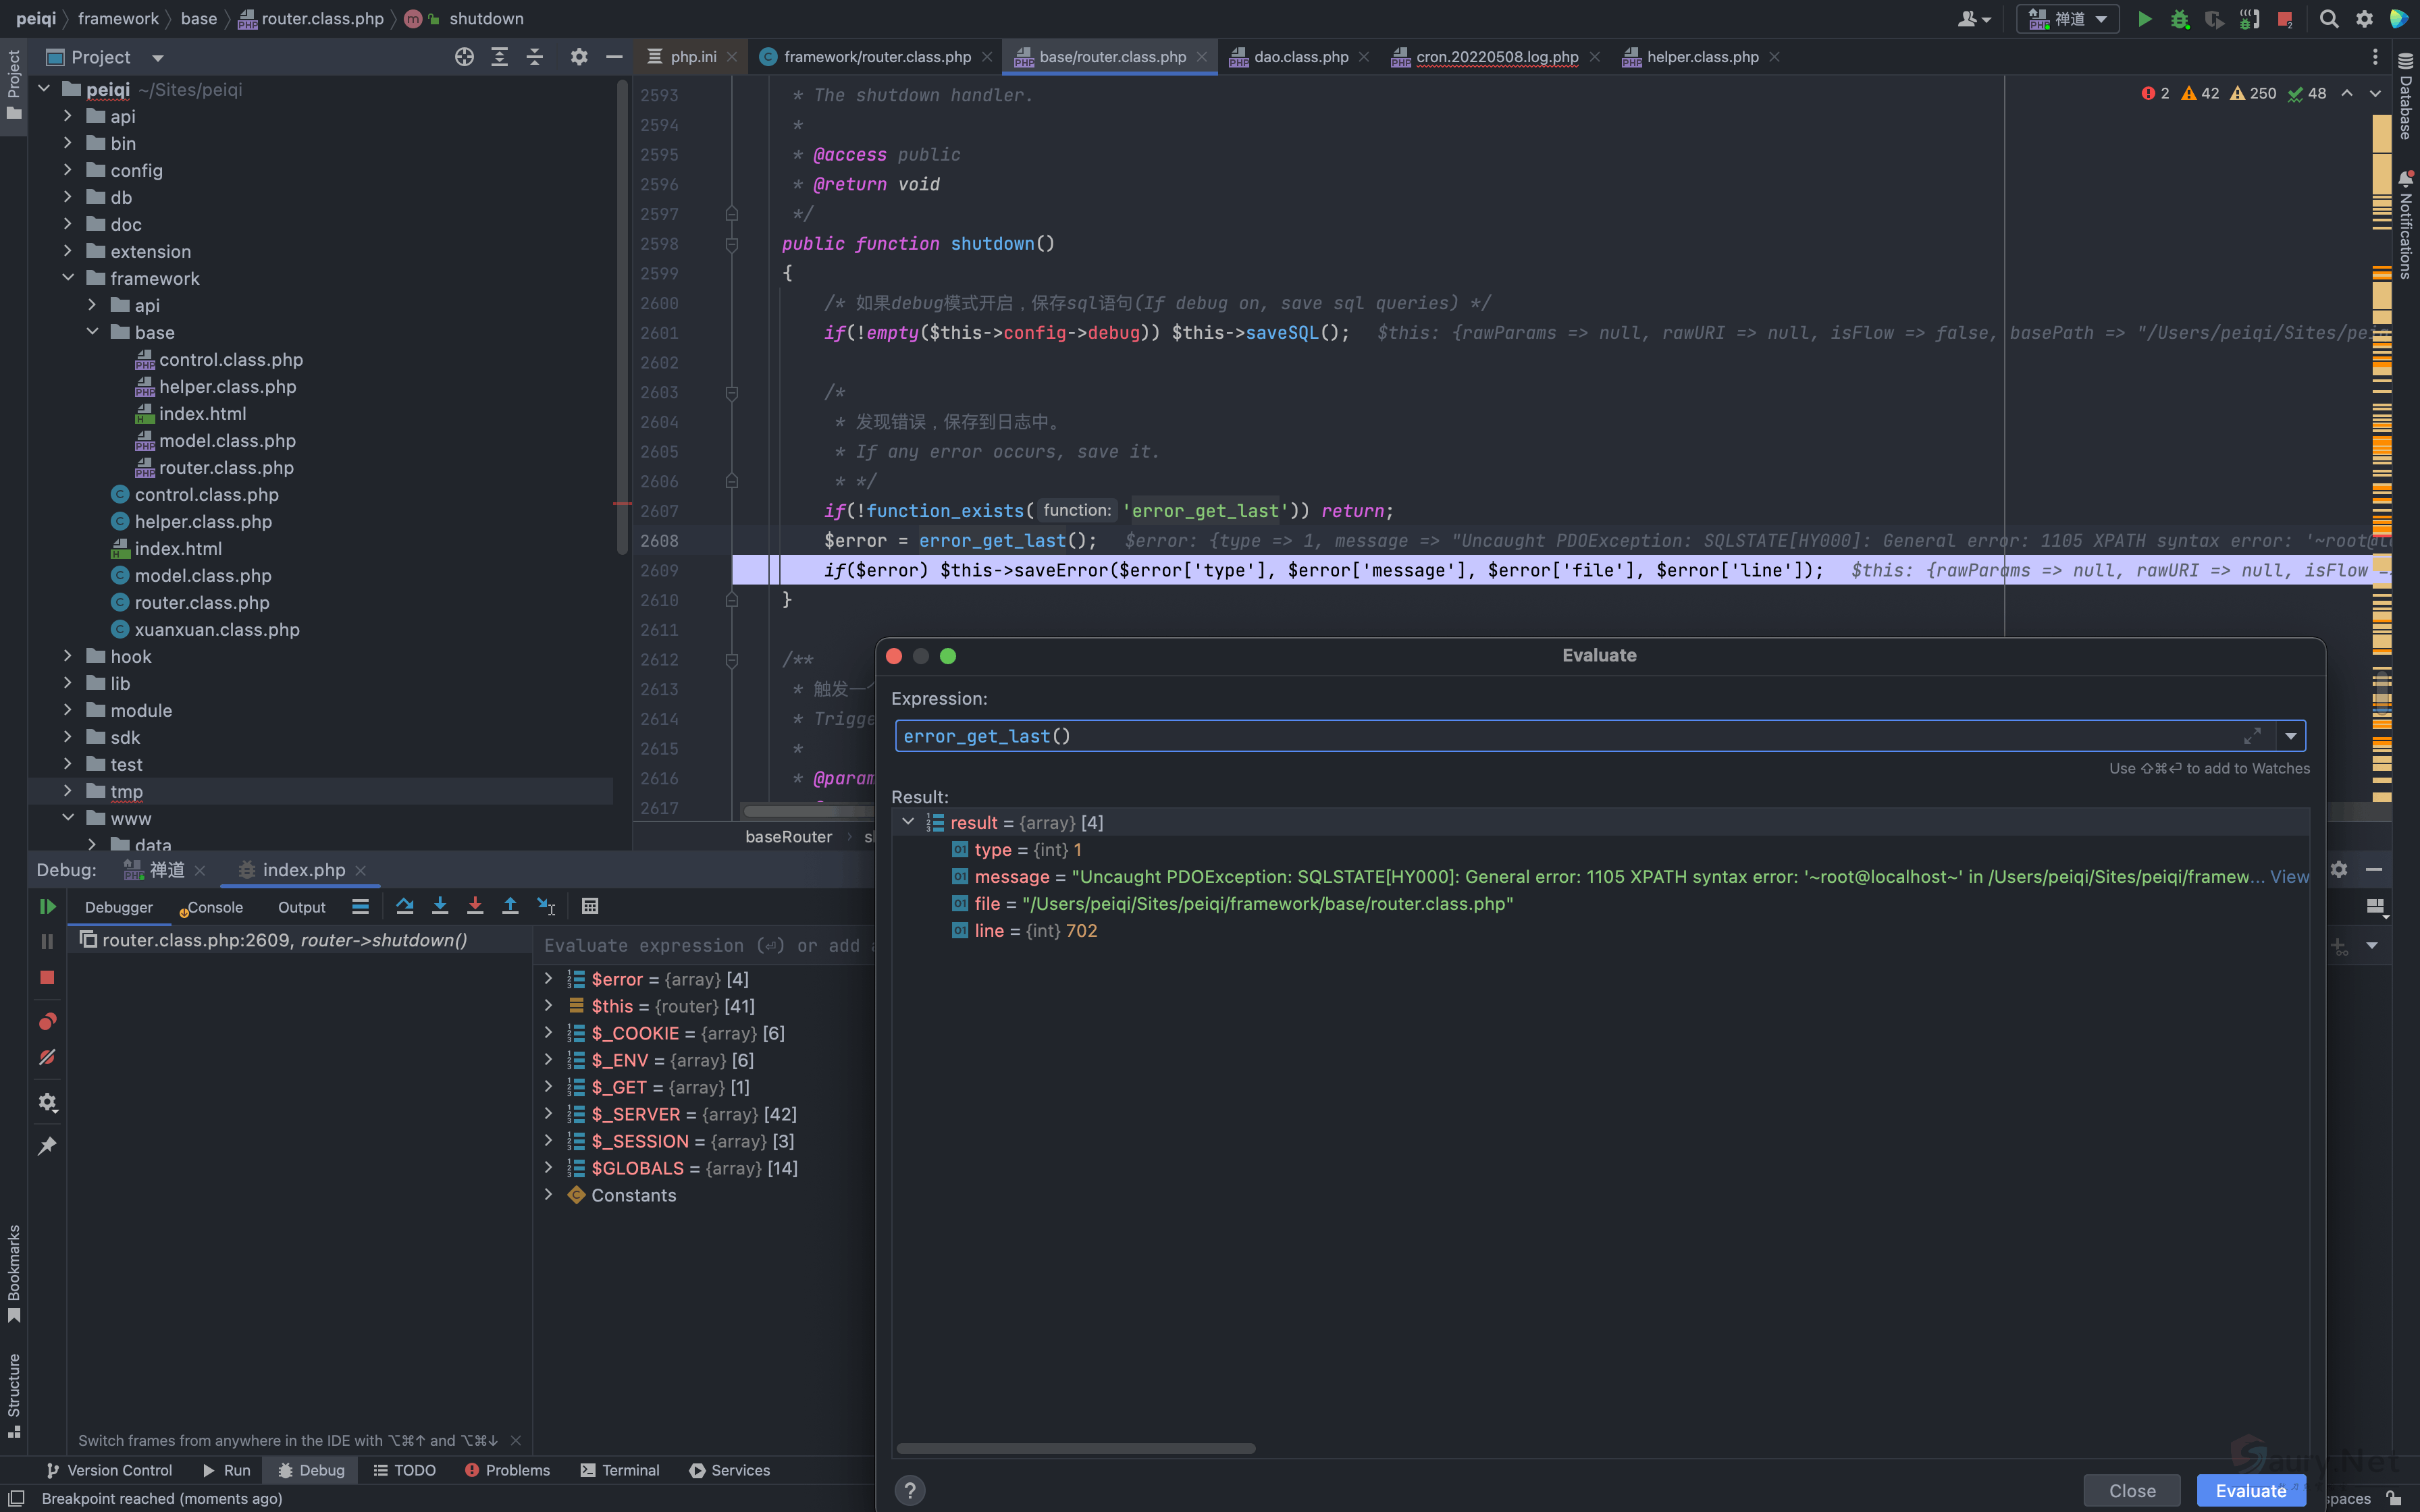Image resolution: width=2420 pixels, height=1512 pixels.
Task: Switch to dao.class.php editor tab
Action: coord(1300,57)
